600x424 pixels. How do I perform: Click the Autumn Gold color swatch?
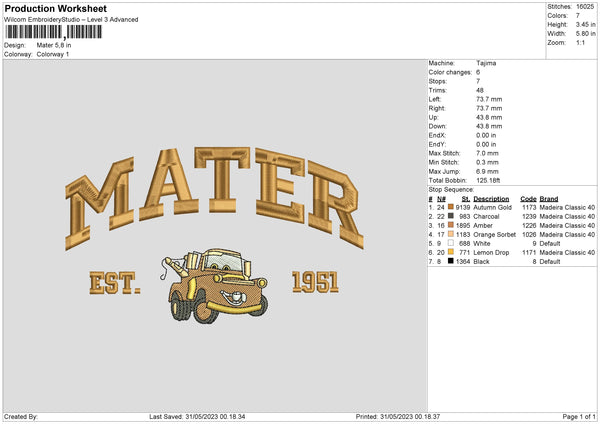451,207
